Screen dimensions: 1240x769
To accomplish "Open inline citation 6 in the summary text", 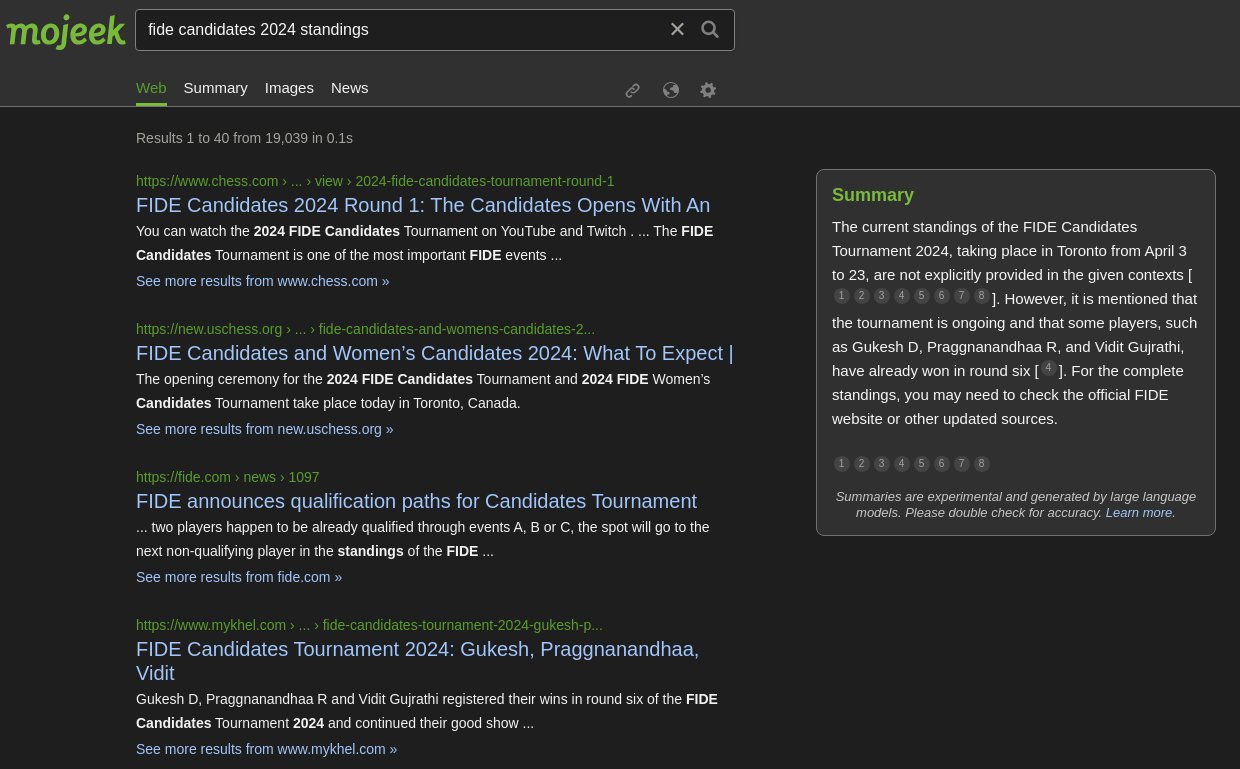I will point(942,296).
